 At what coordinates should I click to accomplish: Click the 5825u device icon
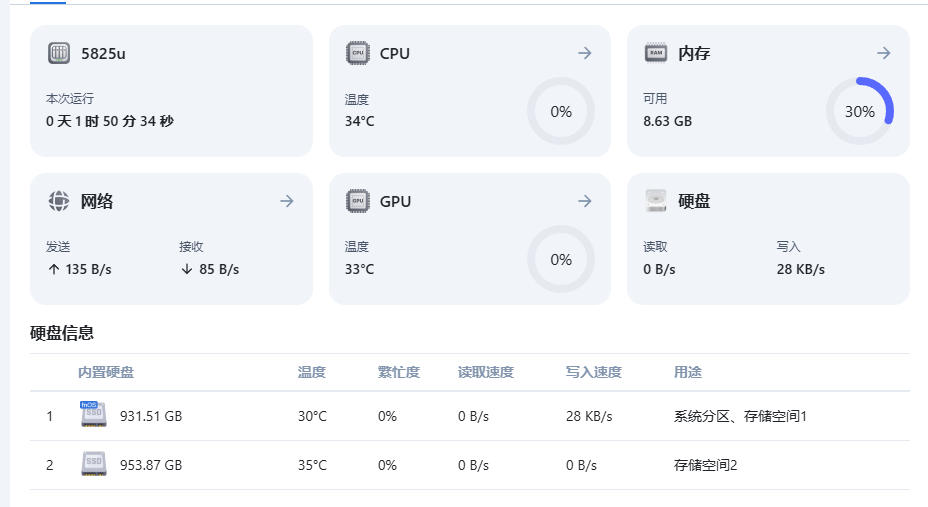pyautogui.click(x=59, y=53)
